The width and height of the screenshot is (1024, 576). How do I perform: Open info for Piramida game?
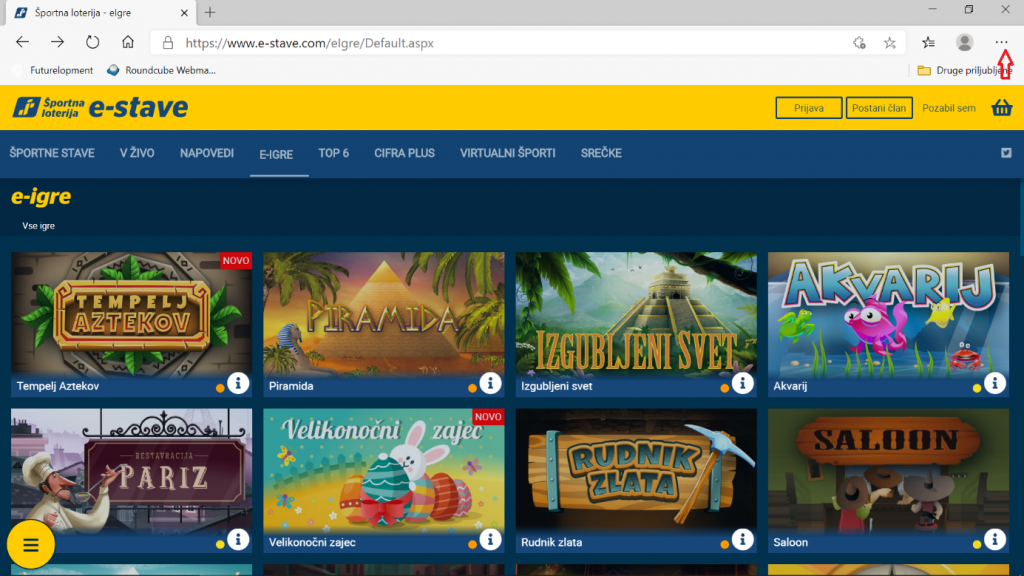click(x=490, y=383)
